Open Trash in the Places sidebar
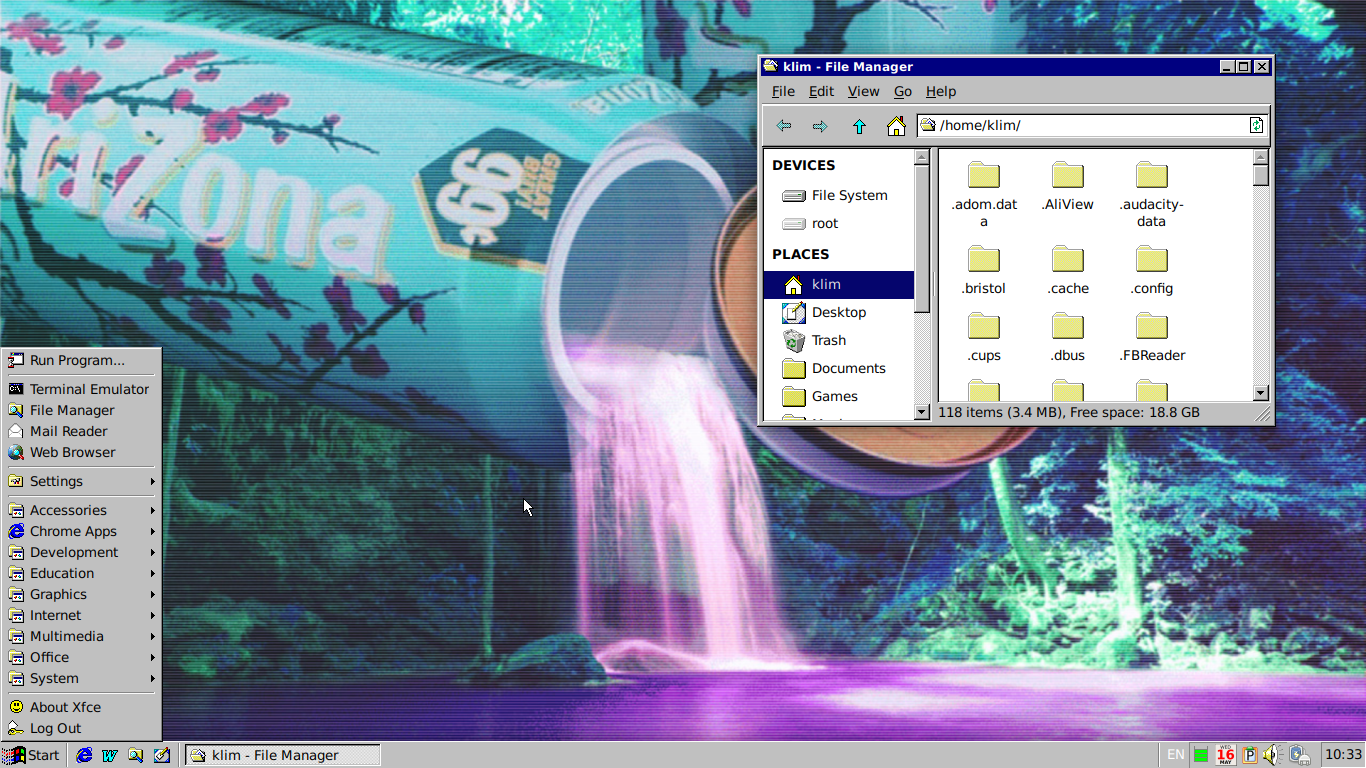Image resolution: width=1366 pixels, height=768 pixels. (x=838, y=340)
